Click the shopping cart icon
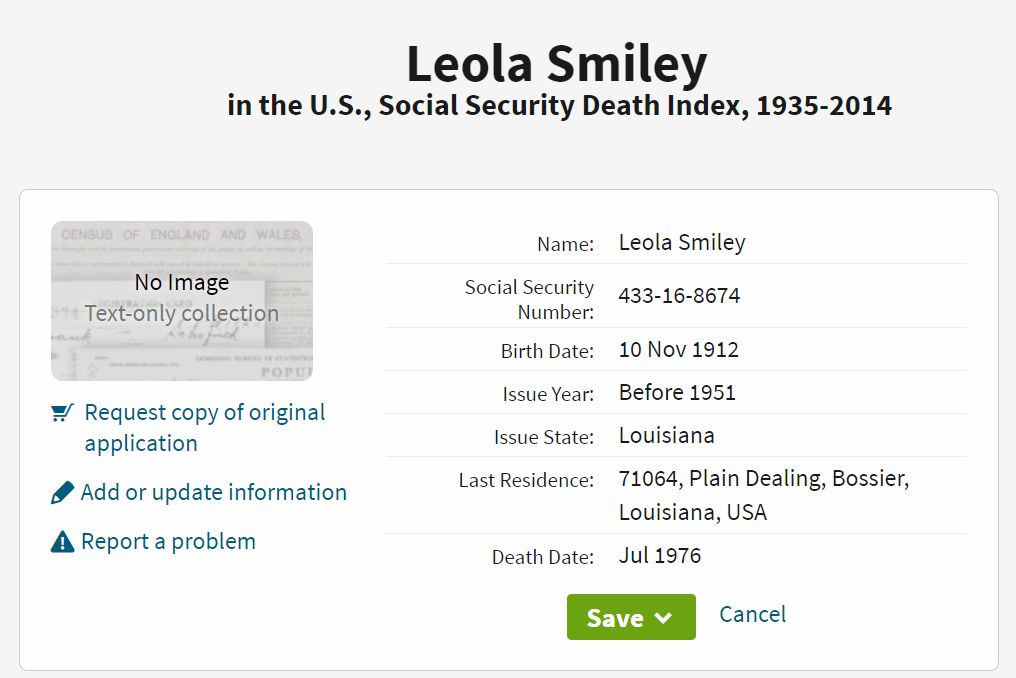The width and height of the screenshot is (1016, 678). pos(62,413)
